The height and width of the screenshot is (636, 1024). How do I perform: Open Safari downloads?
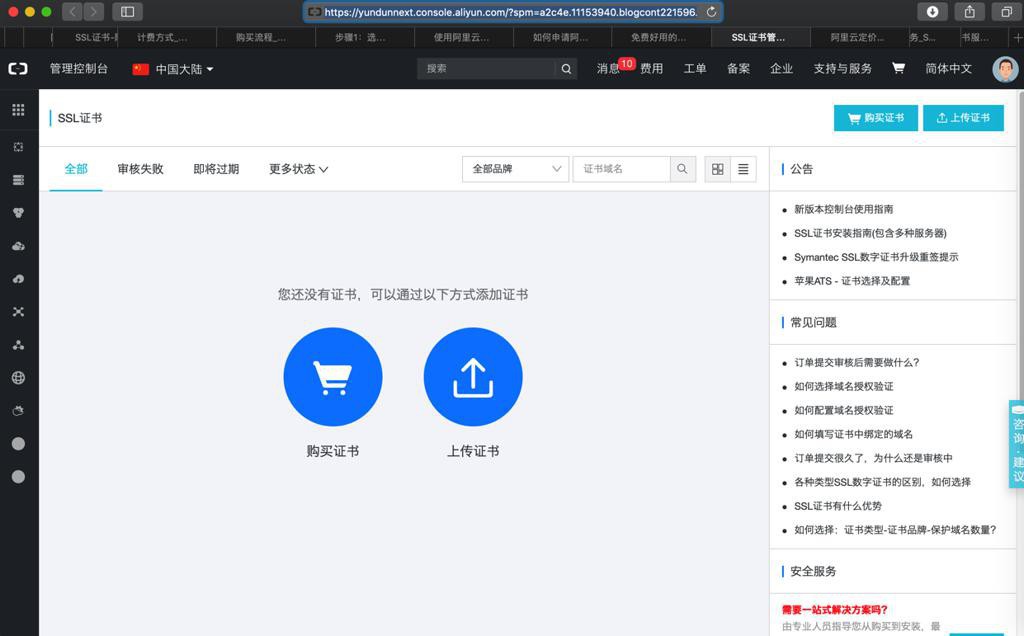tap(933, 12)
